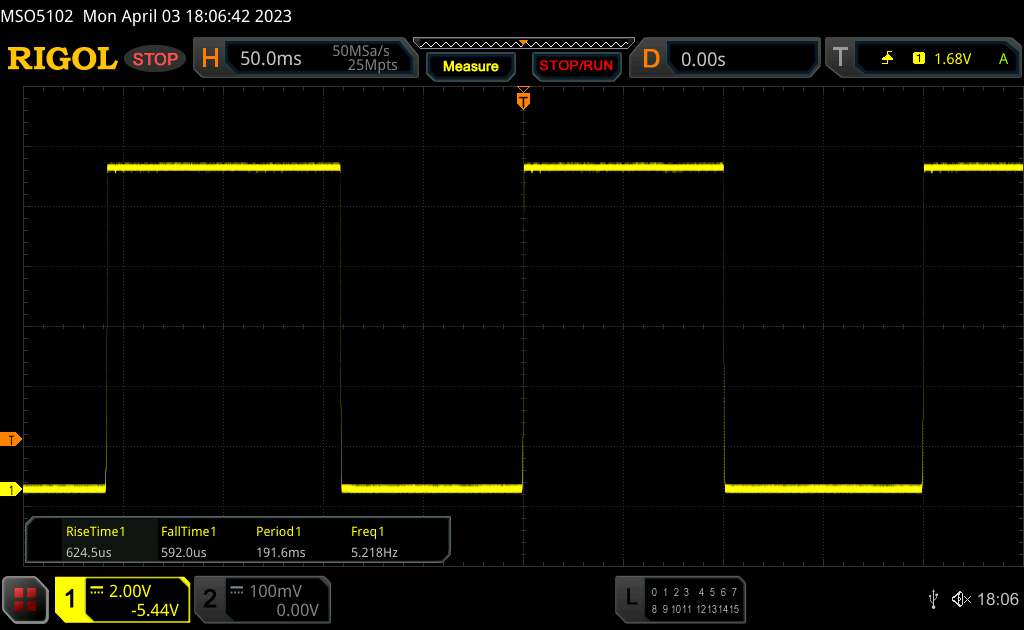Click the rising edge trigger icon
Screen dimensions: 1024x630
(887, 59)
